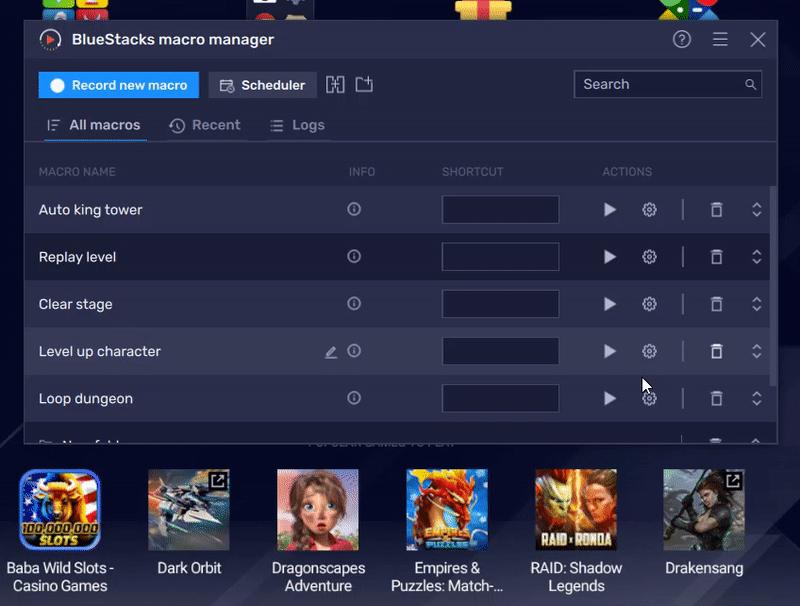This screenshot has width=800, height=606.
Task: Open the Scheduler
Action: pos(263,85)
